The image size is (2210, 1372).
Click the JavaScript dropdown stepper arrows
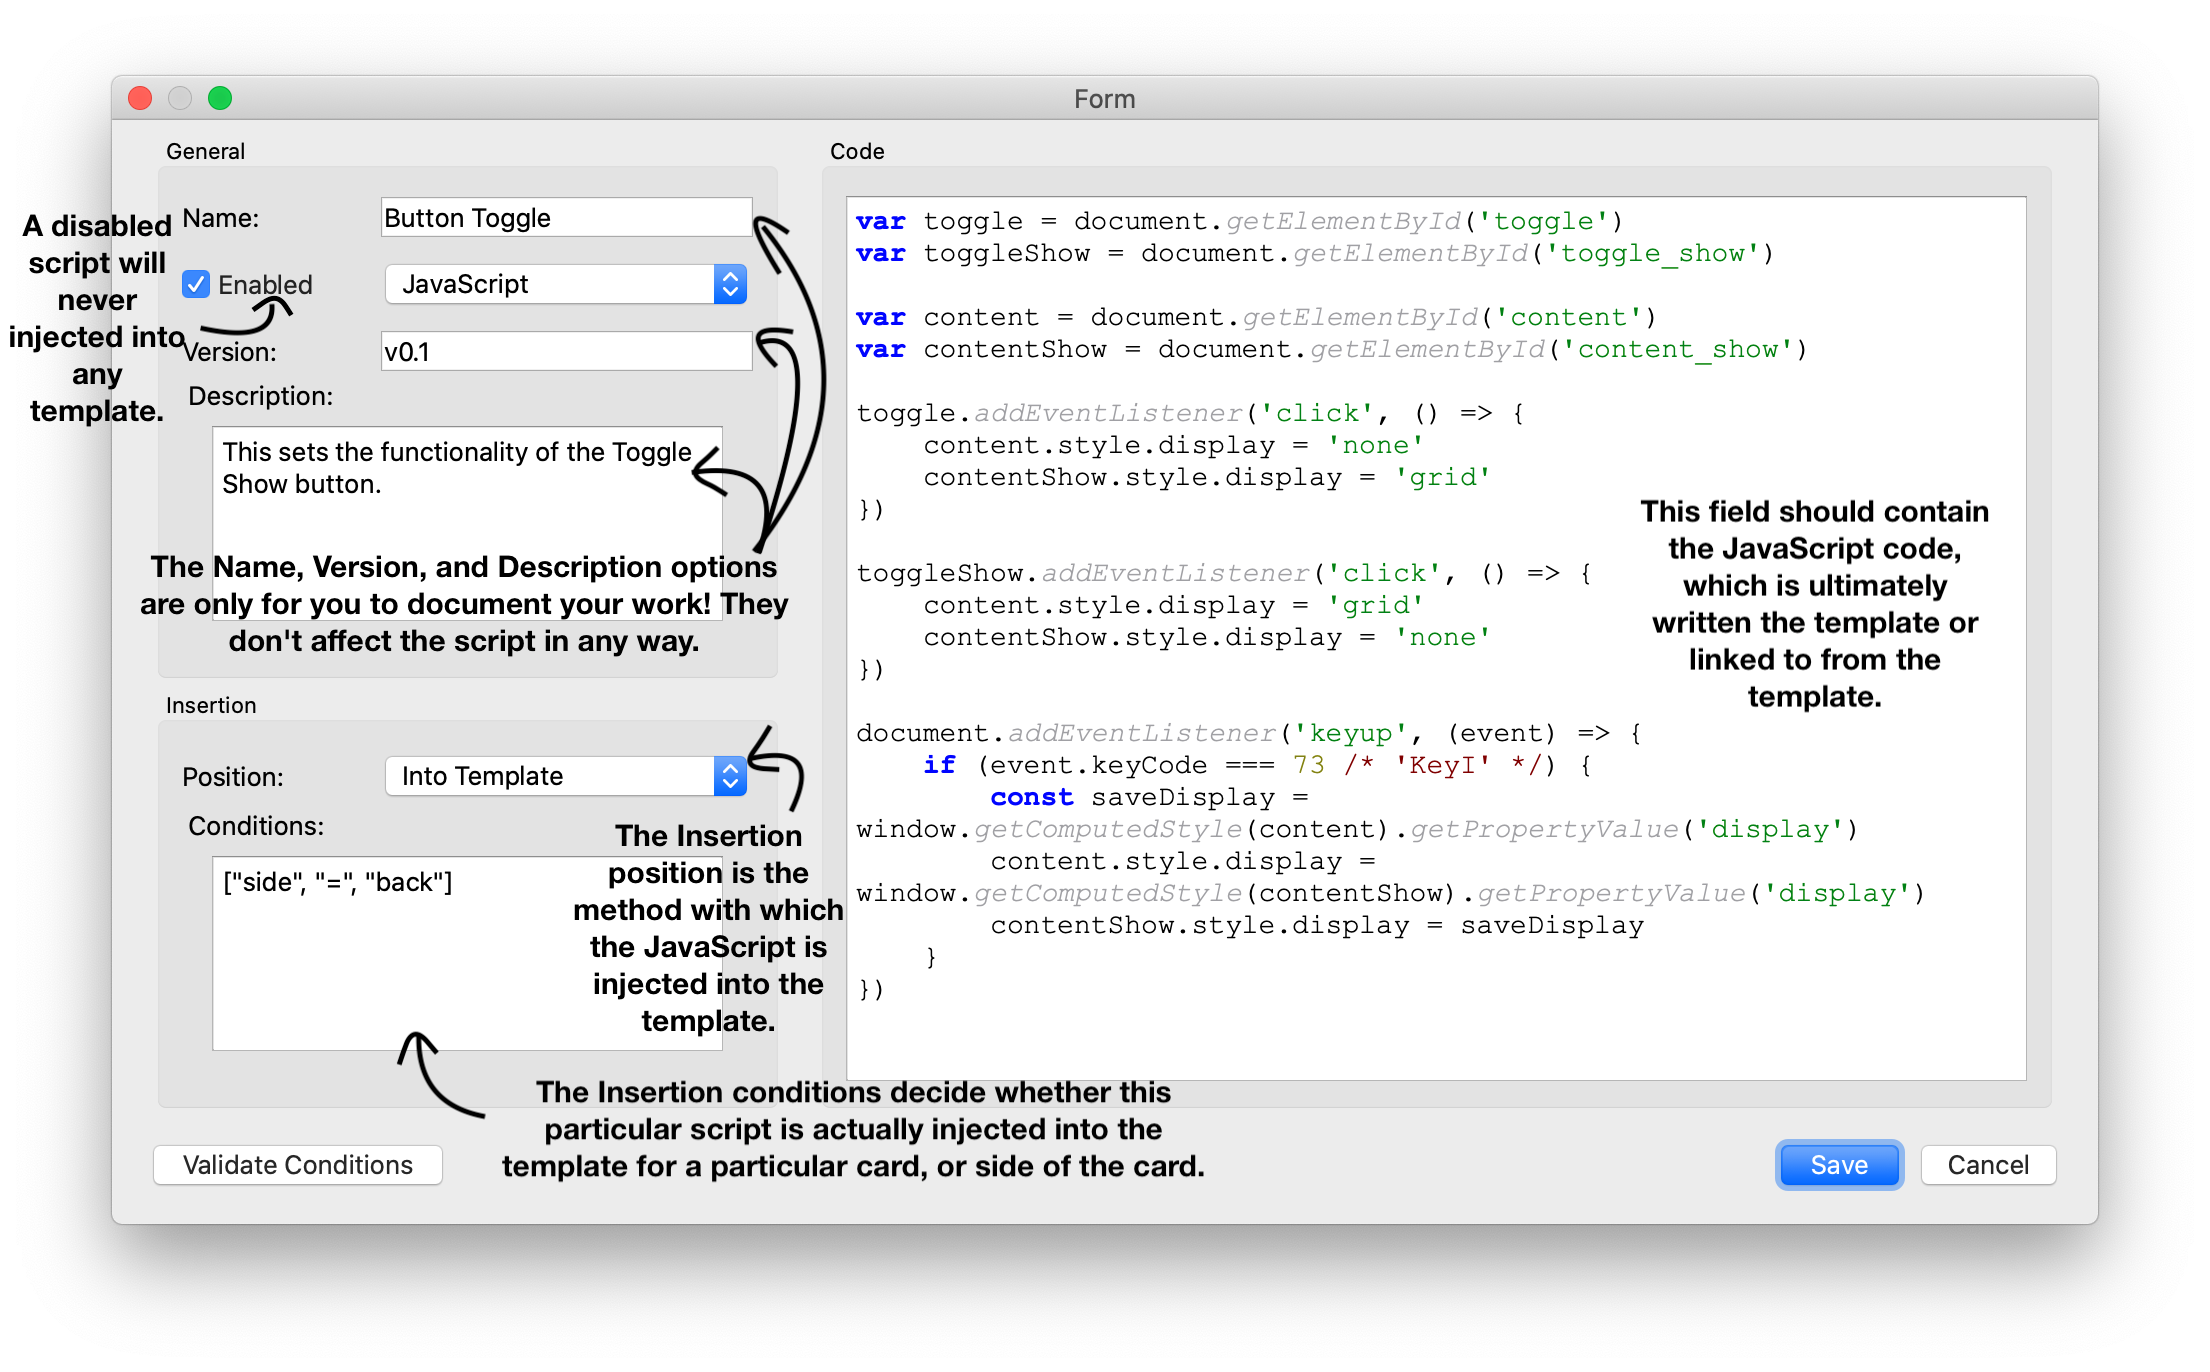point(731,285)
